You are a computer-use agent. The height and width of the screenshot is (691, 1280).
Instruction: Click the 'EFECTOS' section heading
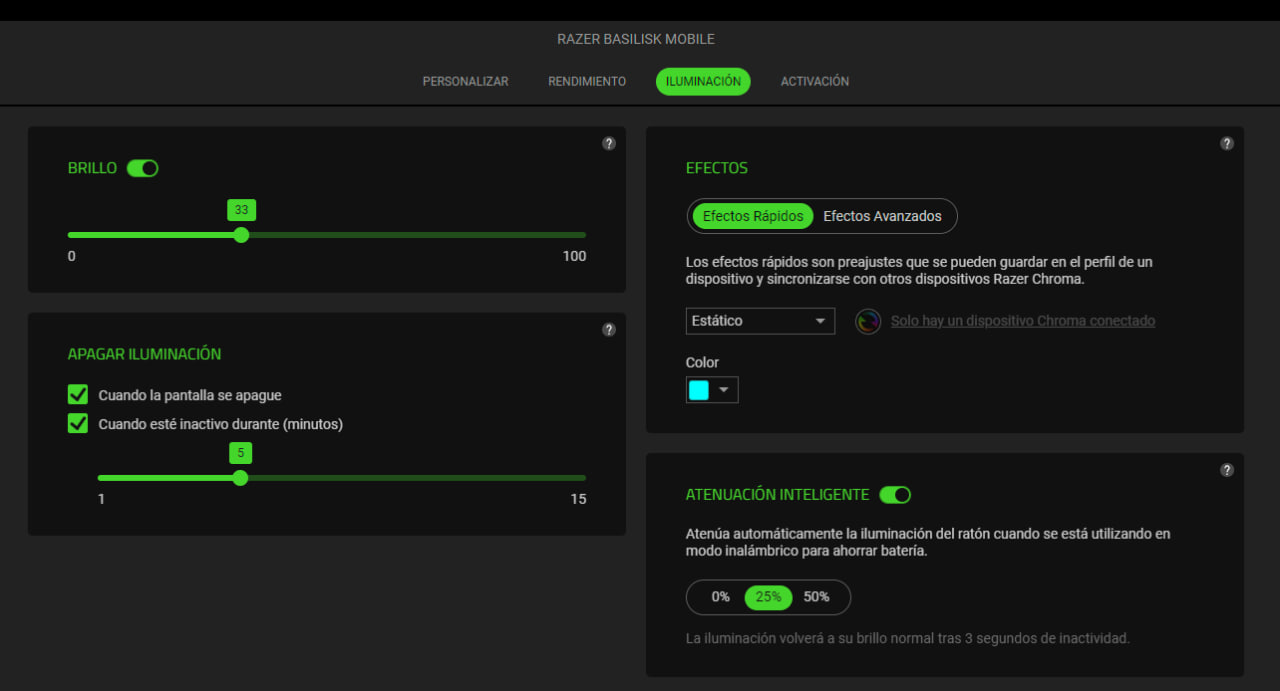pyautogui.click(x=717, y=168)
